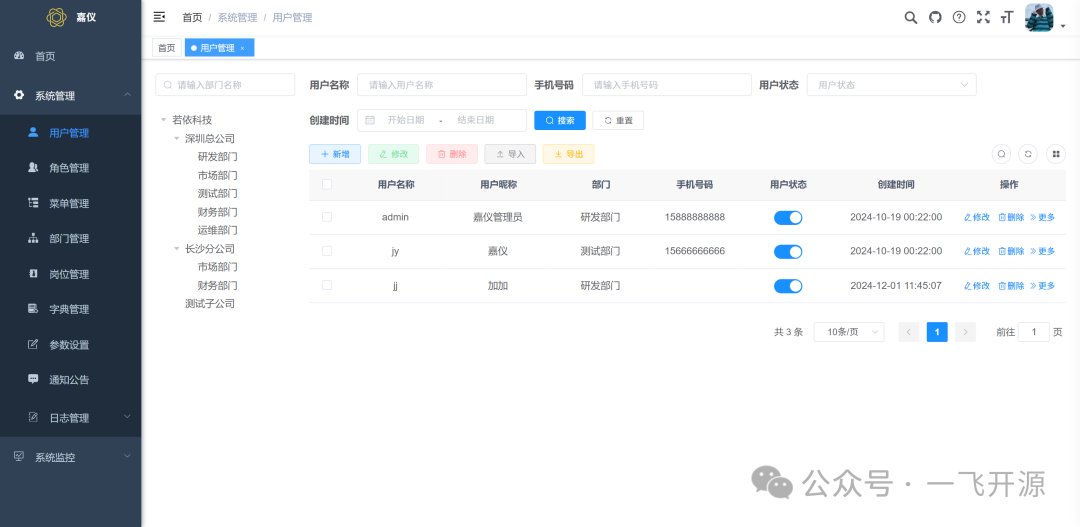Switch to the 首页 tab
Screen dimensions: 1080x527
[166, 48]
